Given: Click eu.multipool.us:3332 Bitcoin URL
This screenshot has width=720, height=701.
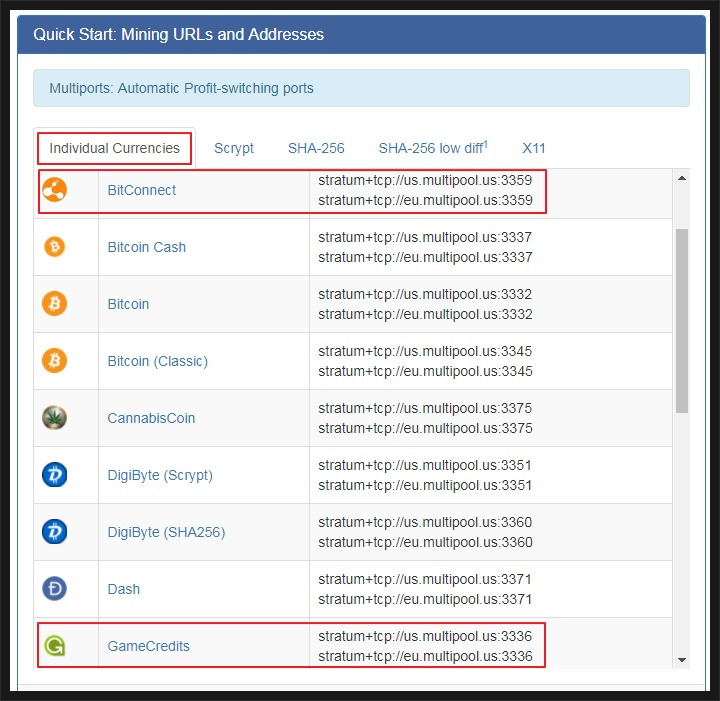Looking at the screenshot, I should [425, 314].
